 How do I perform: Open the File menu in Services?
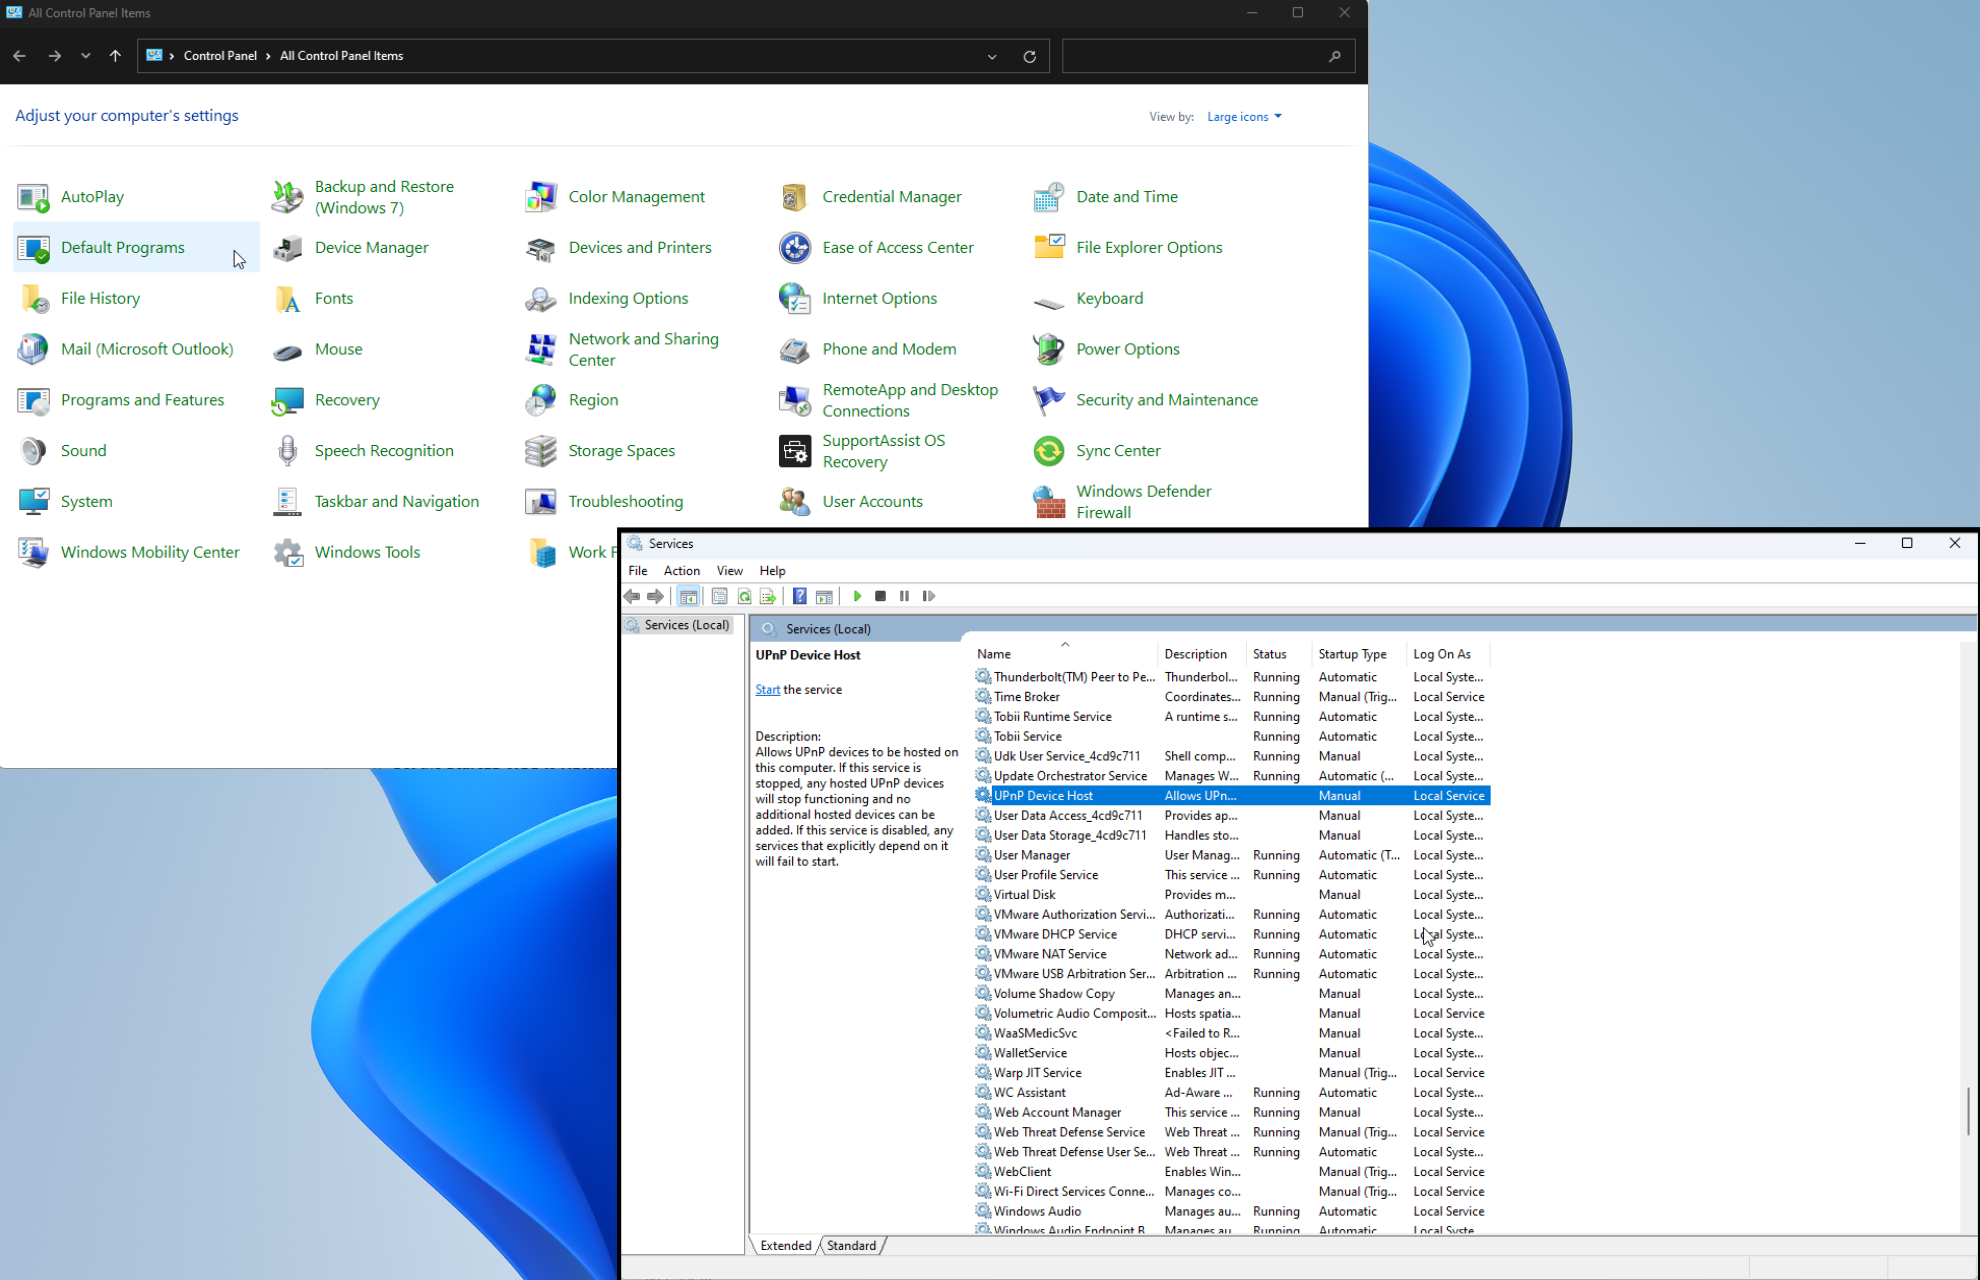[x=638, y=570]
